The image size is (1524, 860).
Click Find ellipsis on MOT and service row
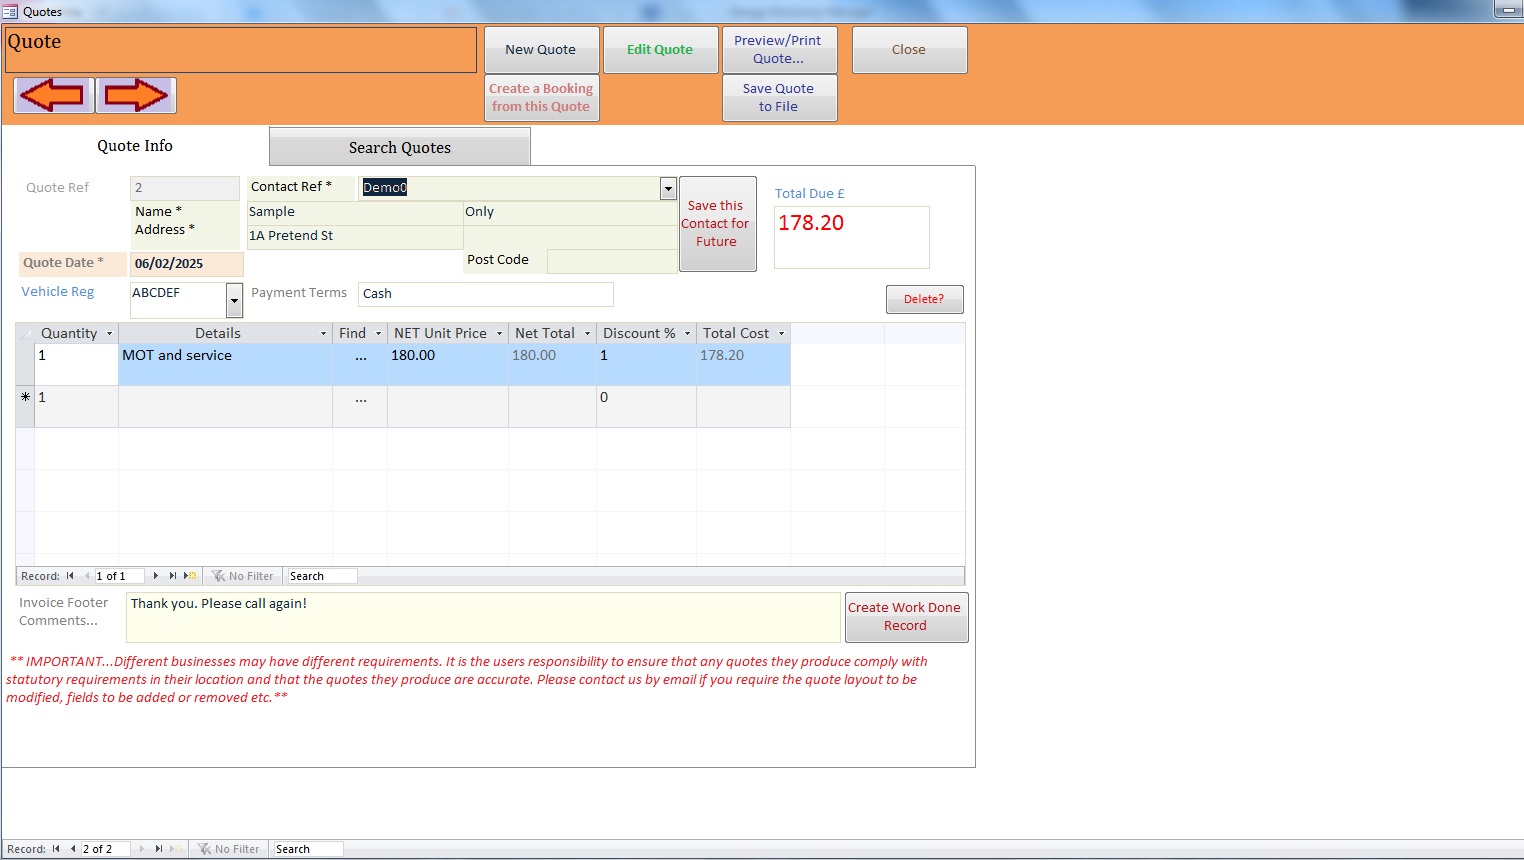[x=360, y=356]
